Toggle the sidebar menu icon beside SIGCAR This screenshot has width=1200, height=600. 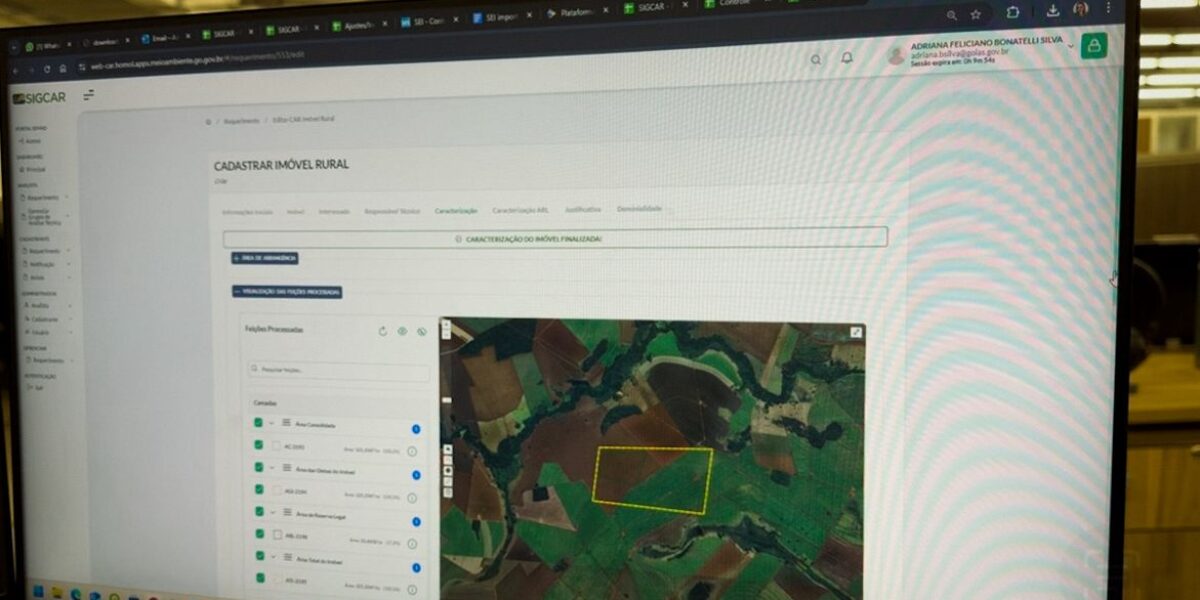click(x=89, y=95)
